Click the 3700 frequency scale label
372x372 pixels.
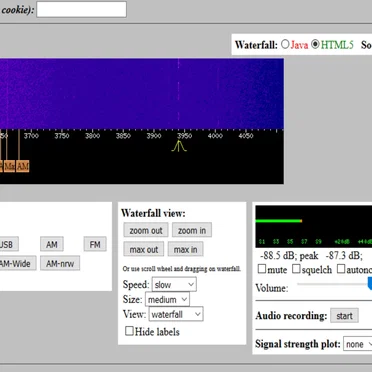tap(31, 136)
